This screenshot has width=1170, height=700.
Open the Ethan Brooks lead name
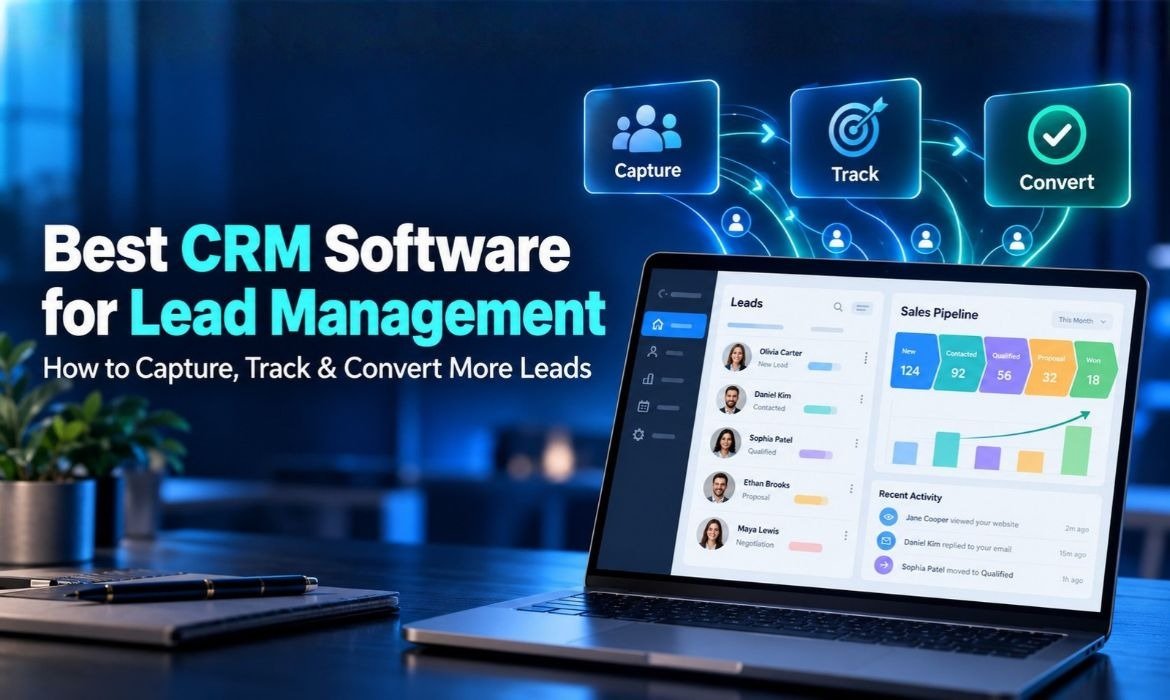point(766,484)
